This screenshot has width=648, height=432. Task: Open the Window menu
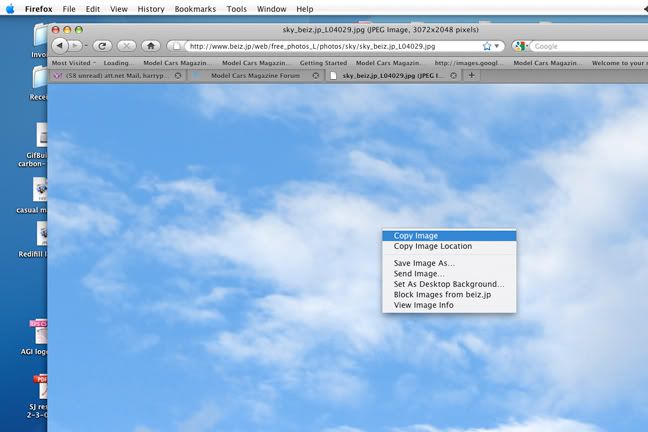[272, 9]
